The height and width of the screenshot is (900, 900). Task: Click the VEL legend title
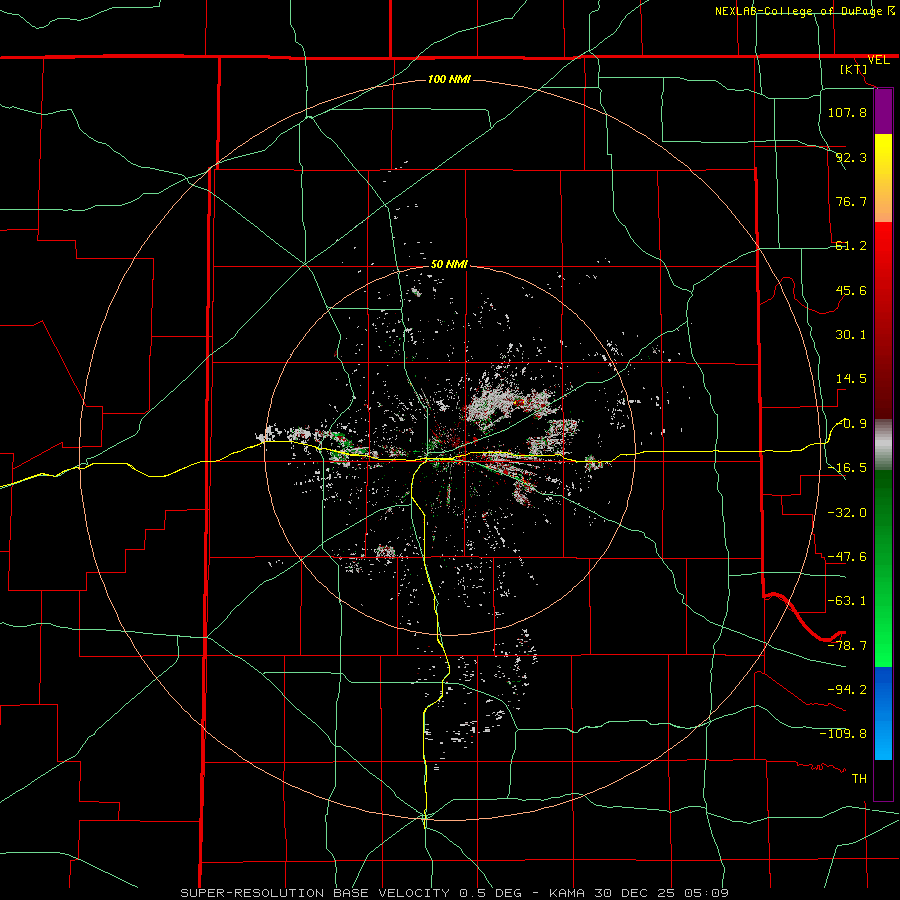(x=878, y=60)
